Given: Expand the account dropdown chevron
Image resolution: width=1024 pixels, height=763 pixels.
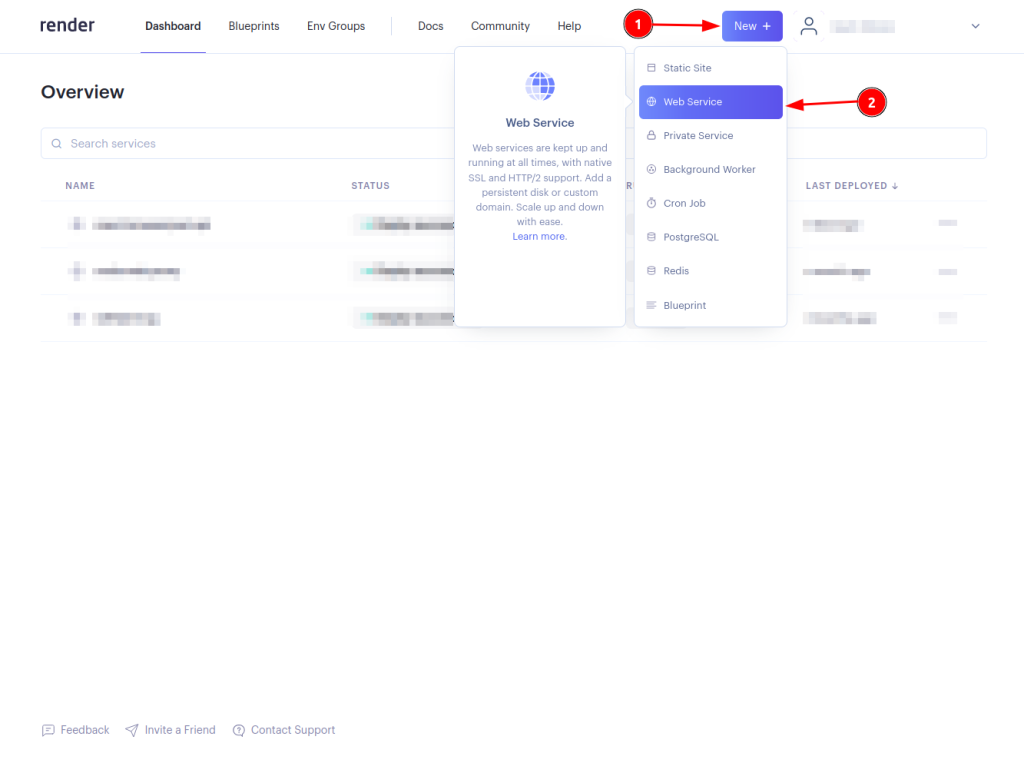Looking at the screenshot, I should pos(975,26).
